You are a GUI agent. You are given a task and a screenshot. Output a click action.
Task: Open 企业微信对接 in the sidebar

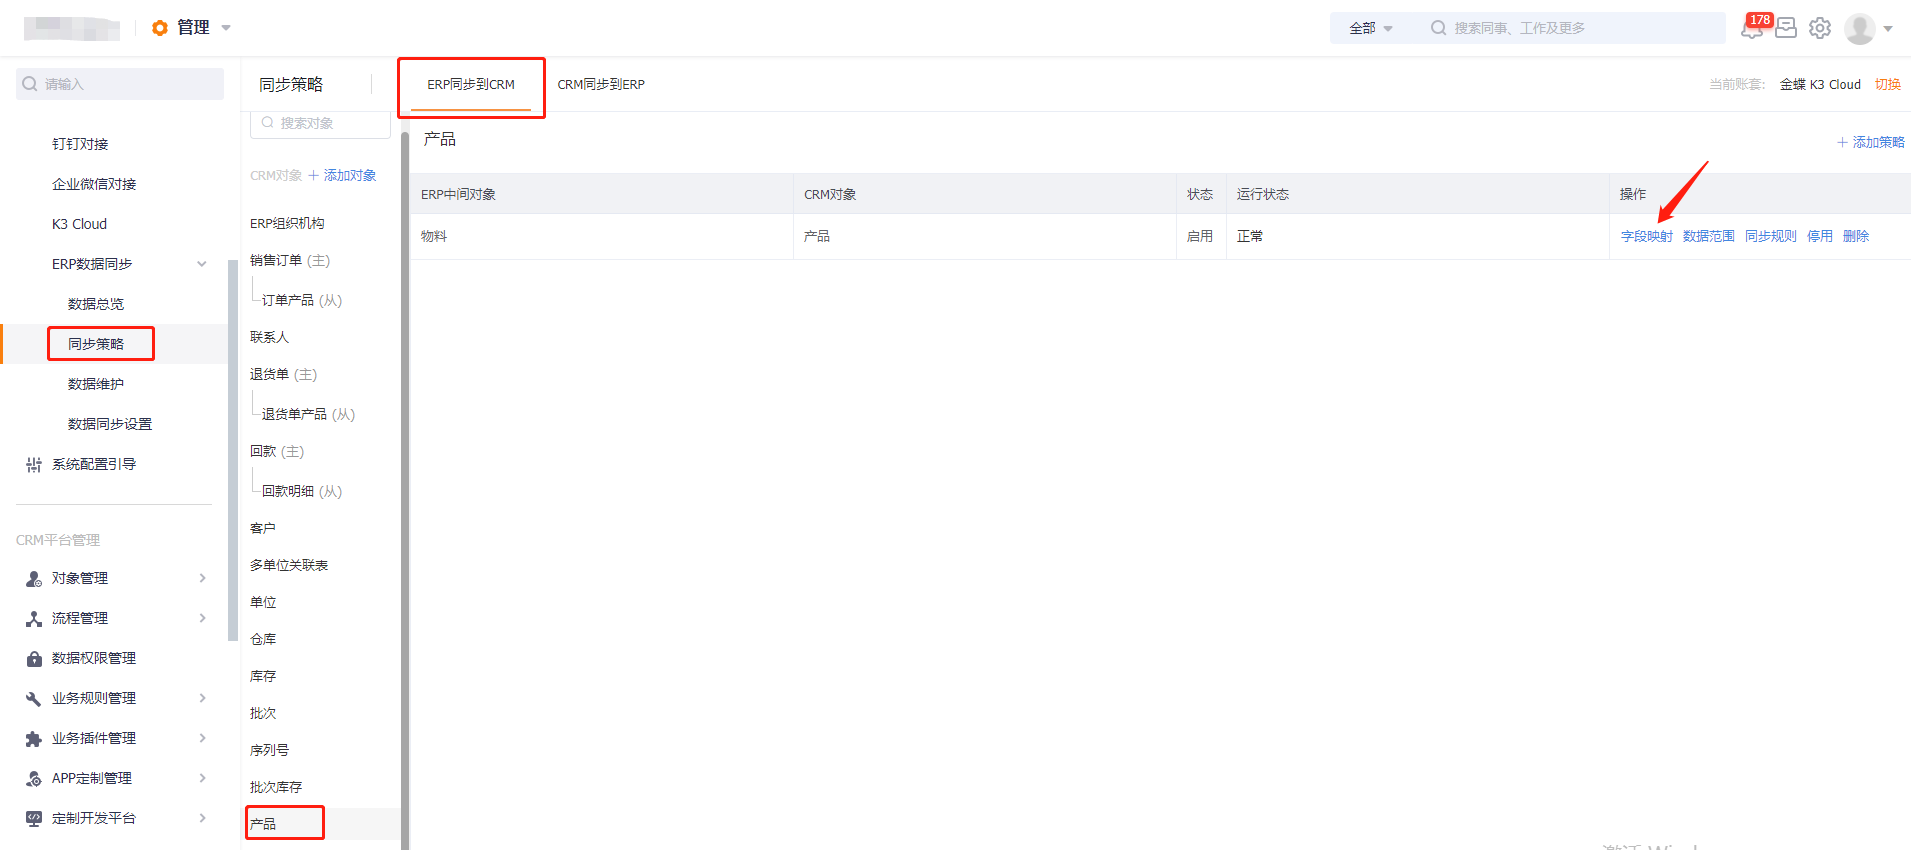coord(94,184)
